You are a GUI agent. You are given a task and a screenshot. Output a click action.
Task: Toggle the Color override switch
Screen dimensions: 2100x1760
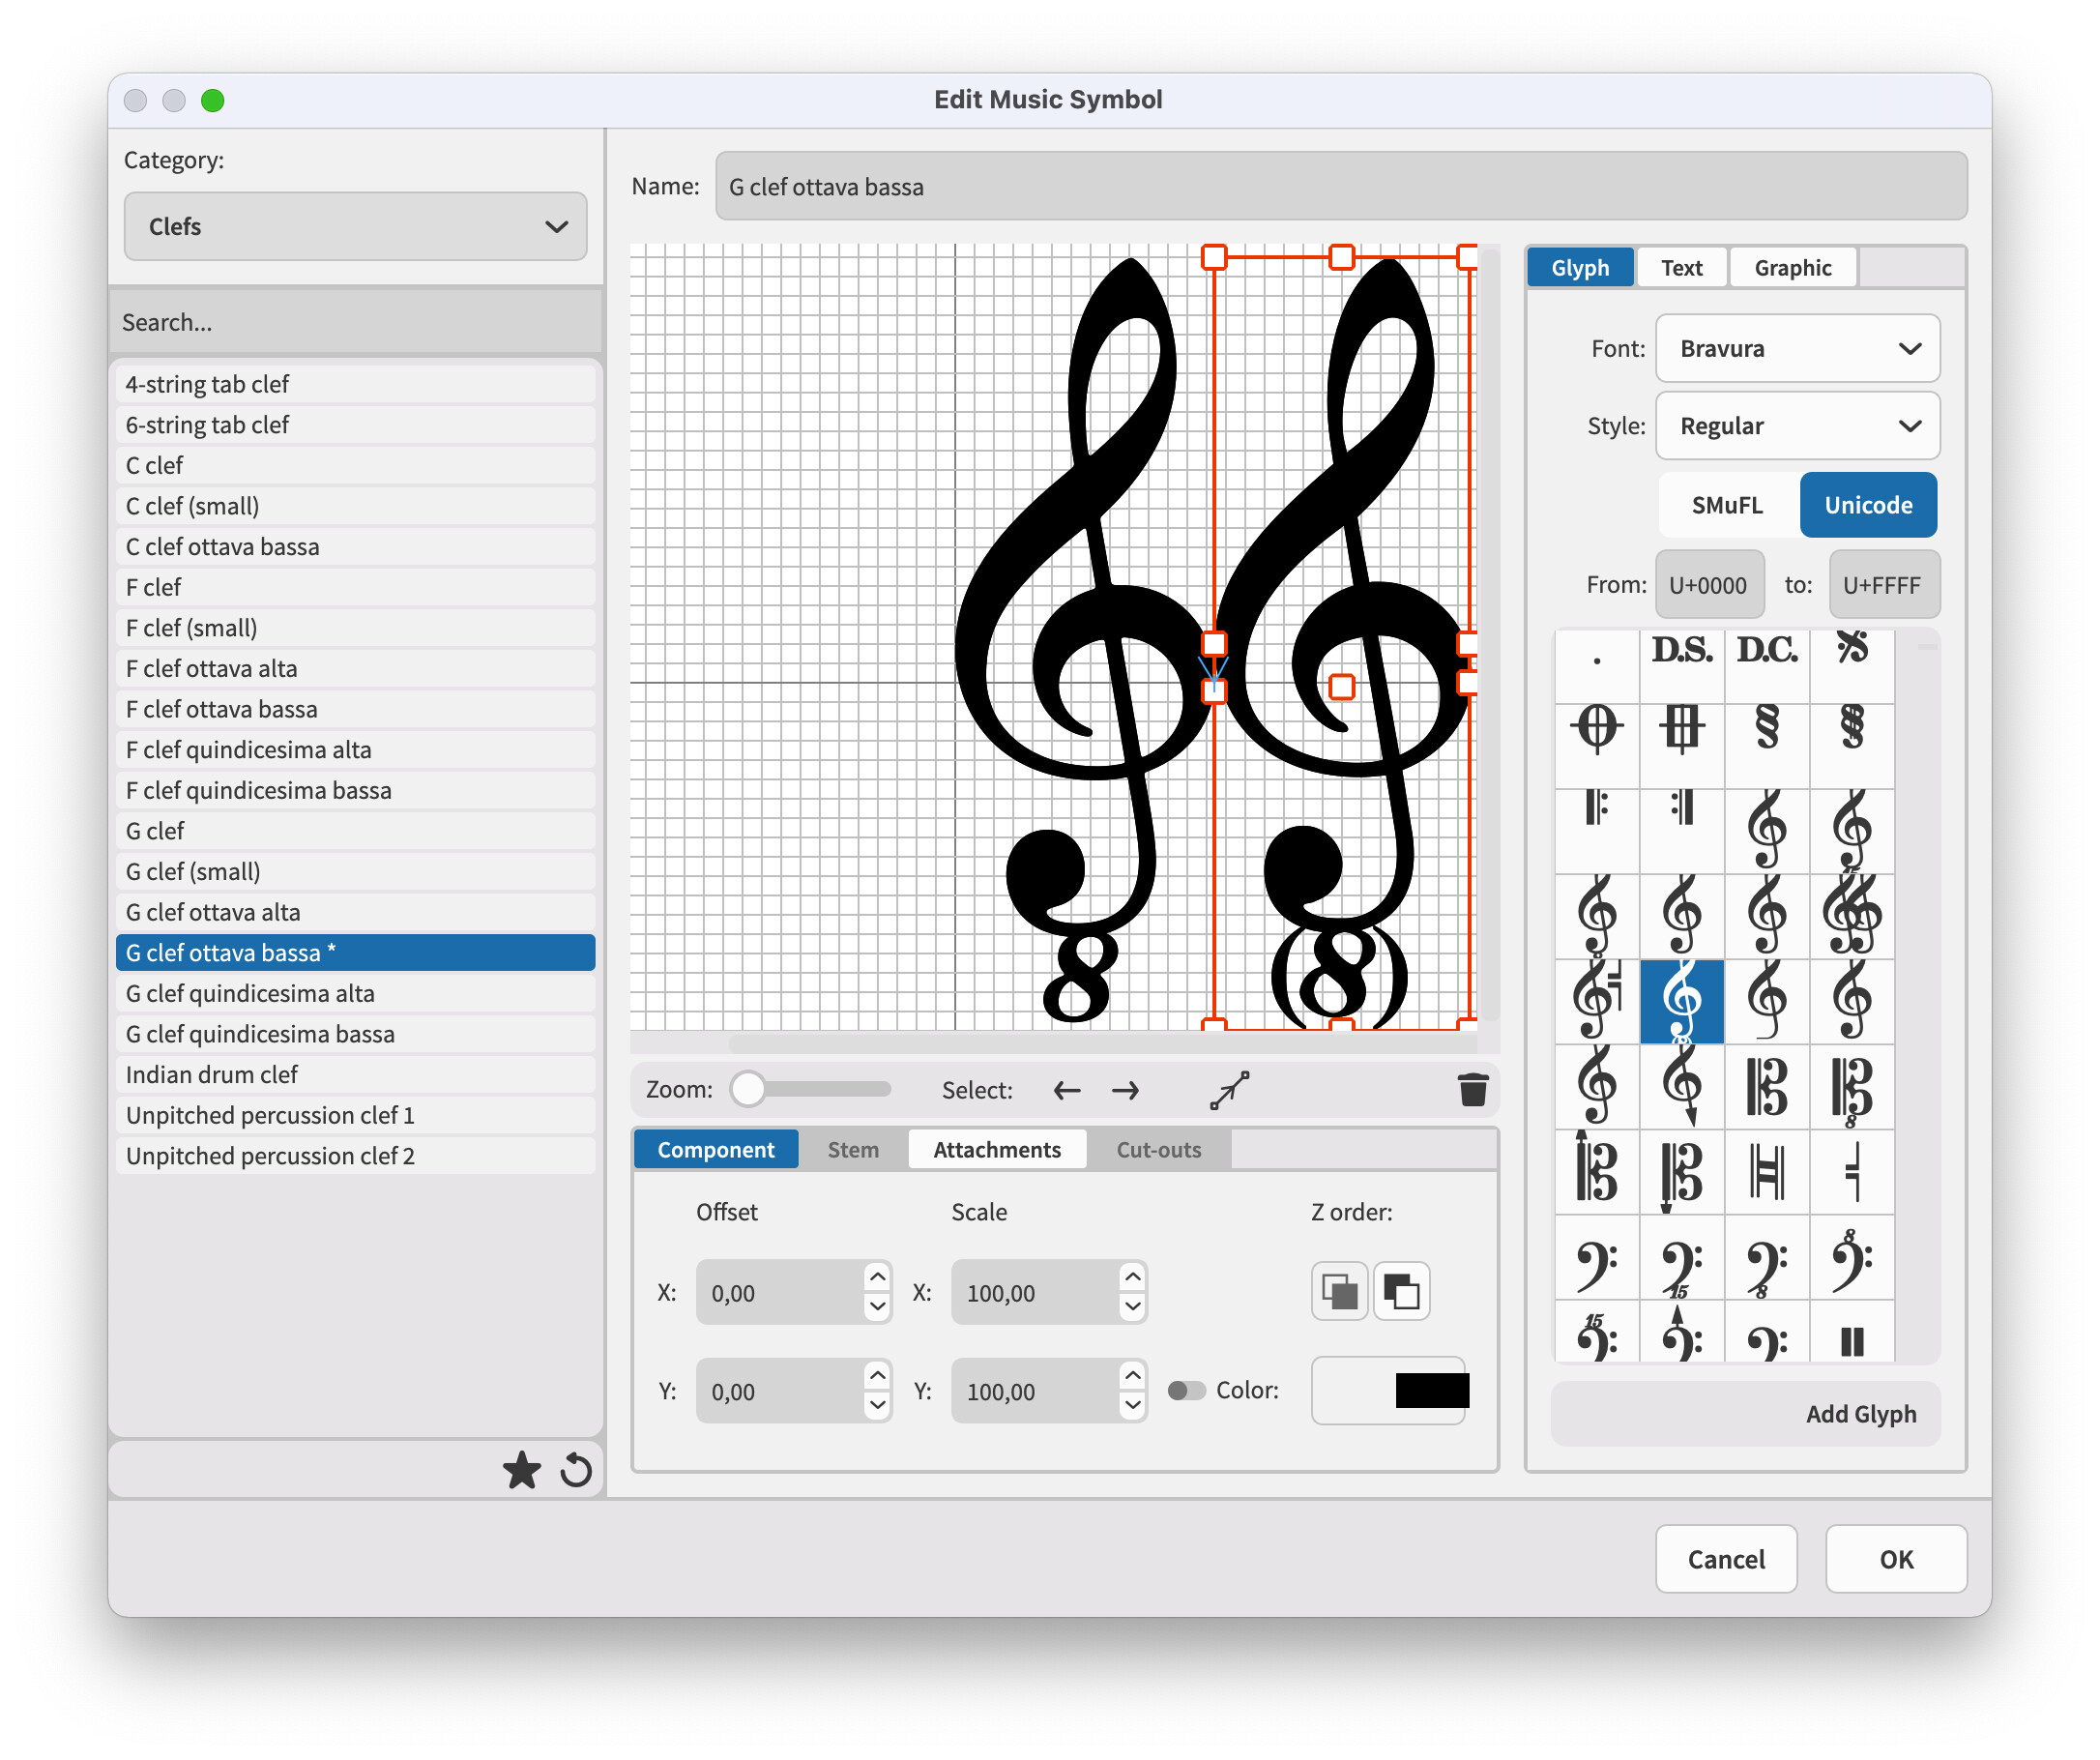click(1186, 1391)
